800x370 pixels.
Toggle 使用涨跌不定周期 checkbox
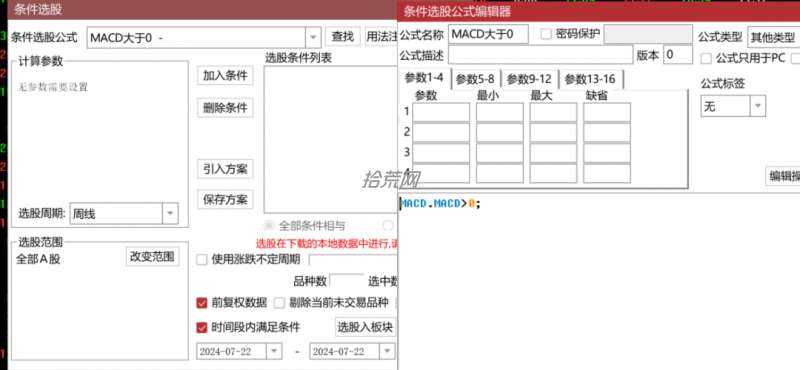[x=202, y=260]
